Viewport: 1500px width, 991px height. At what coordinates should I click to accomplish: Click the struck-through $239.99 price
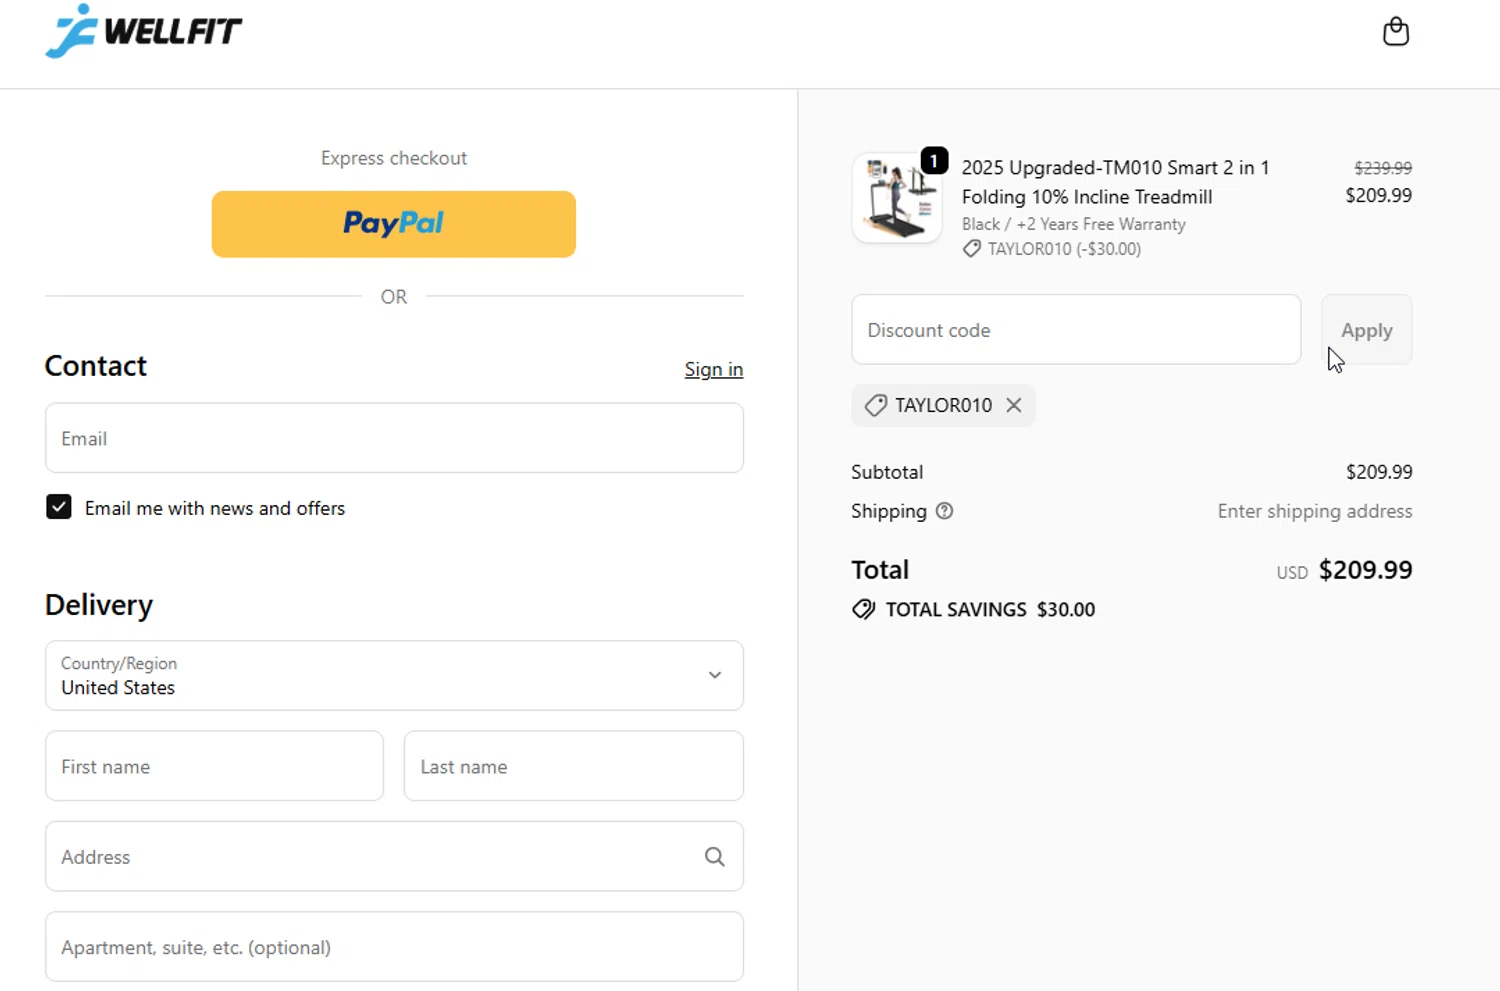pos(1383,168)
